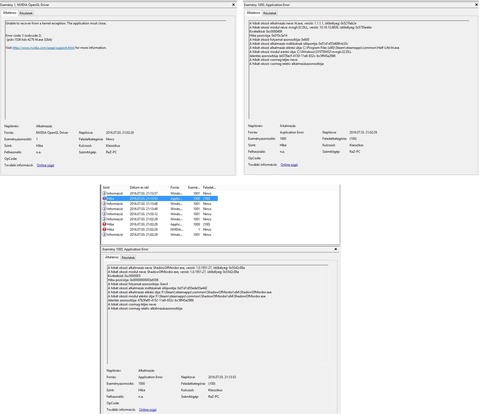Open the nvidia.com support page link
This screenshot has width=480, height=414.
44,48
